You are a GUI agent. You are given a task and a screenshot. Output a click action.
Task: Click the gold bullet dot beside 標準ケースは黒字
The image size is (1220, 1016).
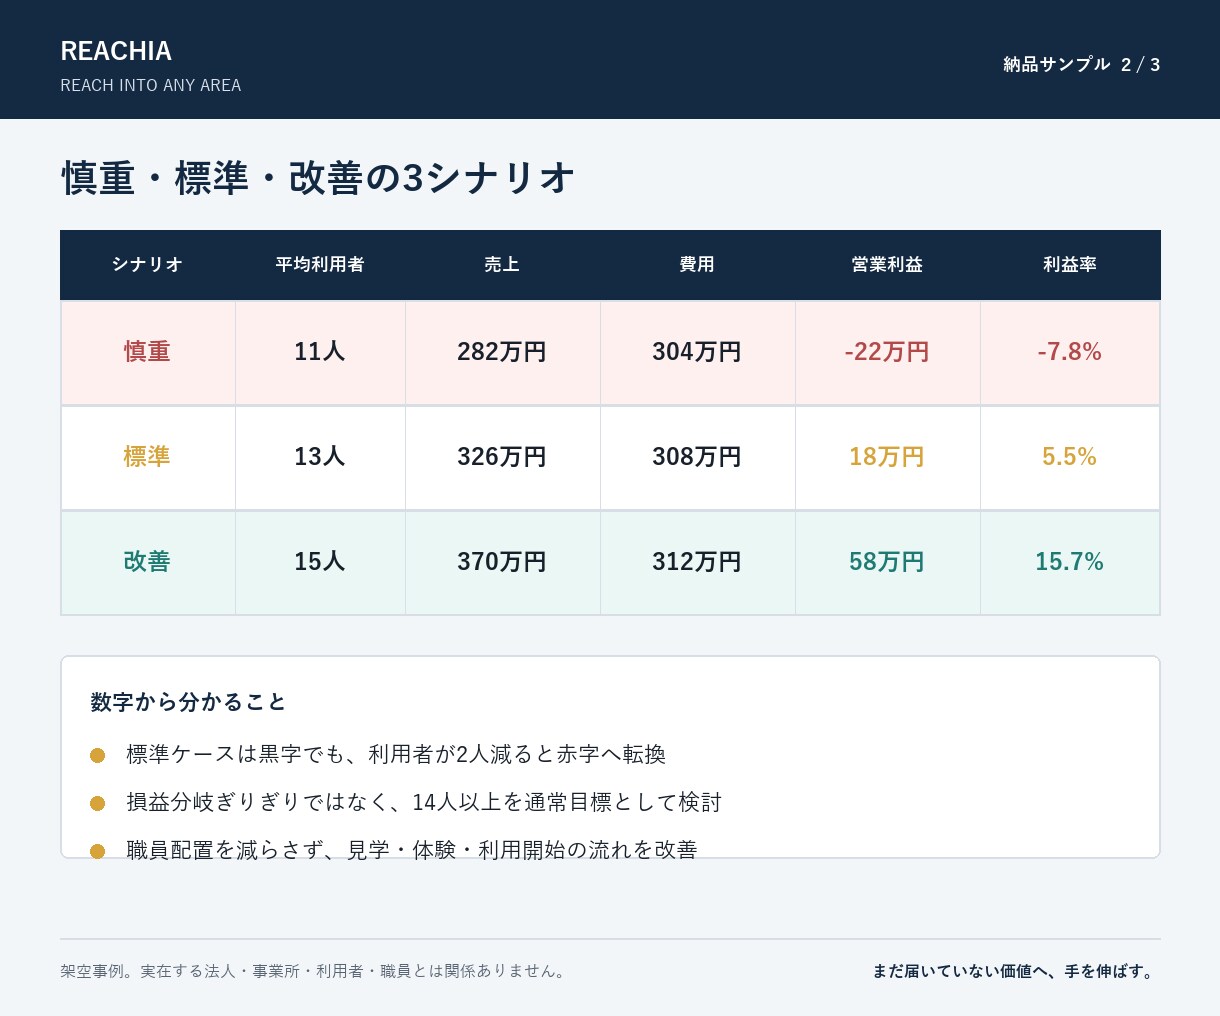[x=97, y=755]
